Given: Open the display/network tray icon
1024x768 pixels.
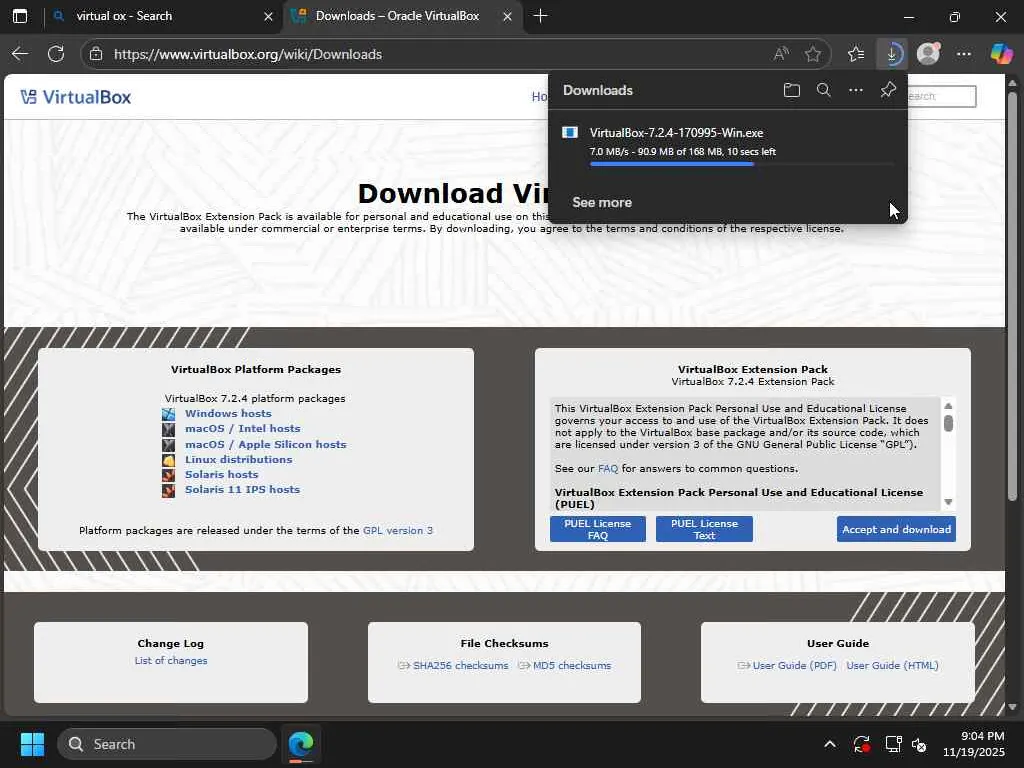Looking at the screenshot, I should (x=893, y=744).
